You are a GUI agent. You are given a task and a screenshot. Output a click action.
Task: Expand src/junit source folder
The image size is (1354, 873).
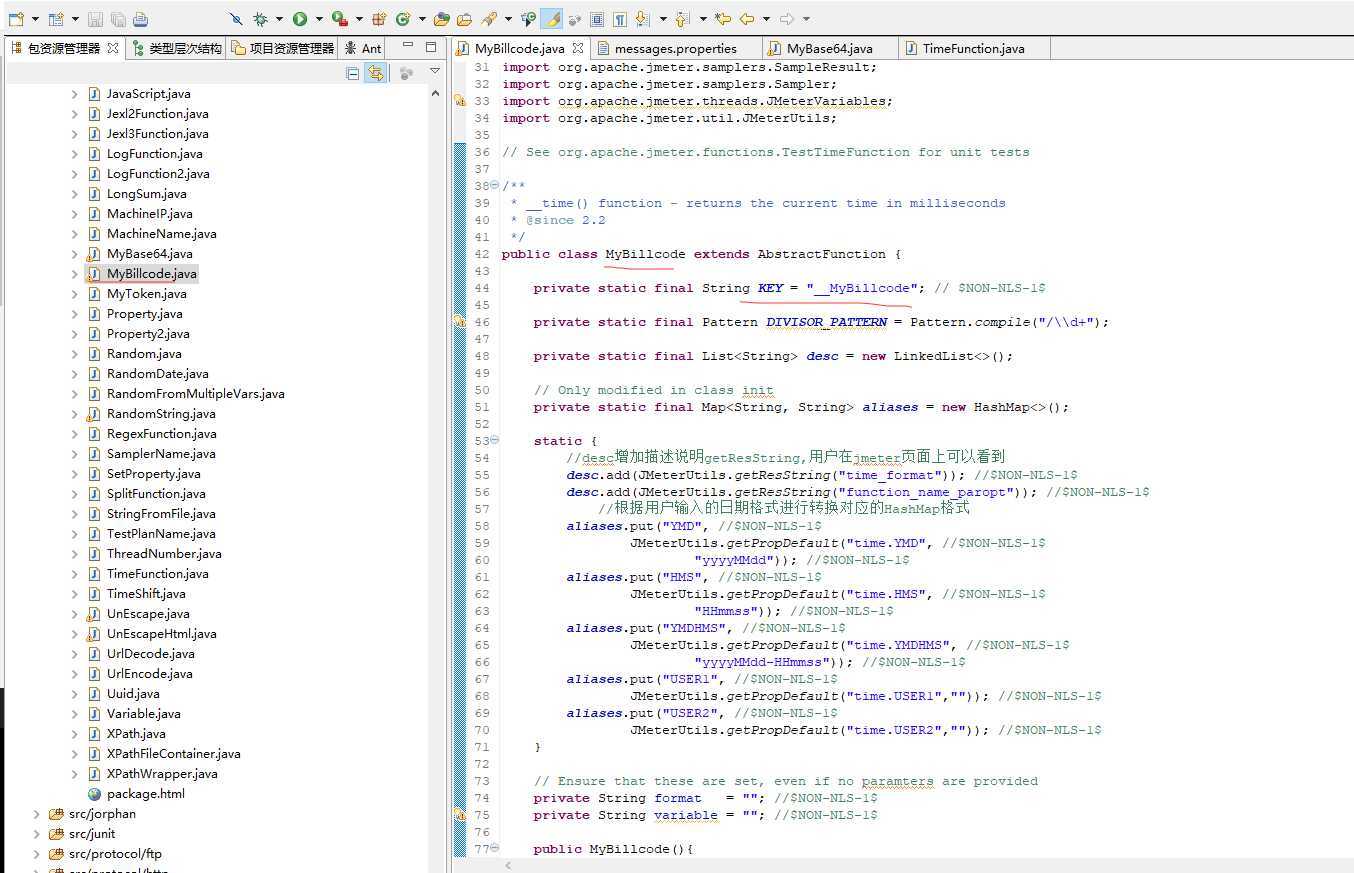pyautogui.click(x=36, y=834)
